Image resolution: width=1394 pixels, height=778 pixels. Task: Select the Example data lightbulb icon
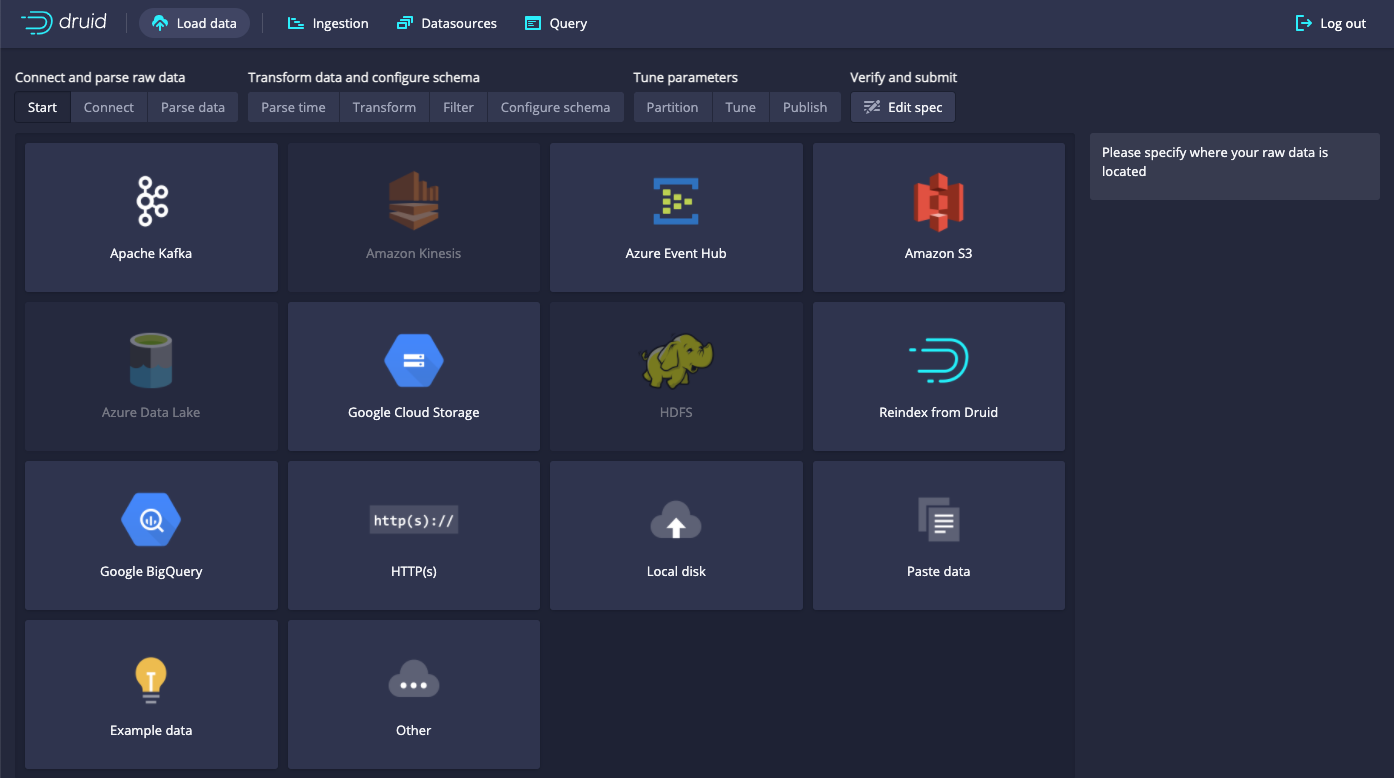coord(151,680)
